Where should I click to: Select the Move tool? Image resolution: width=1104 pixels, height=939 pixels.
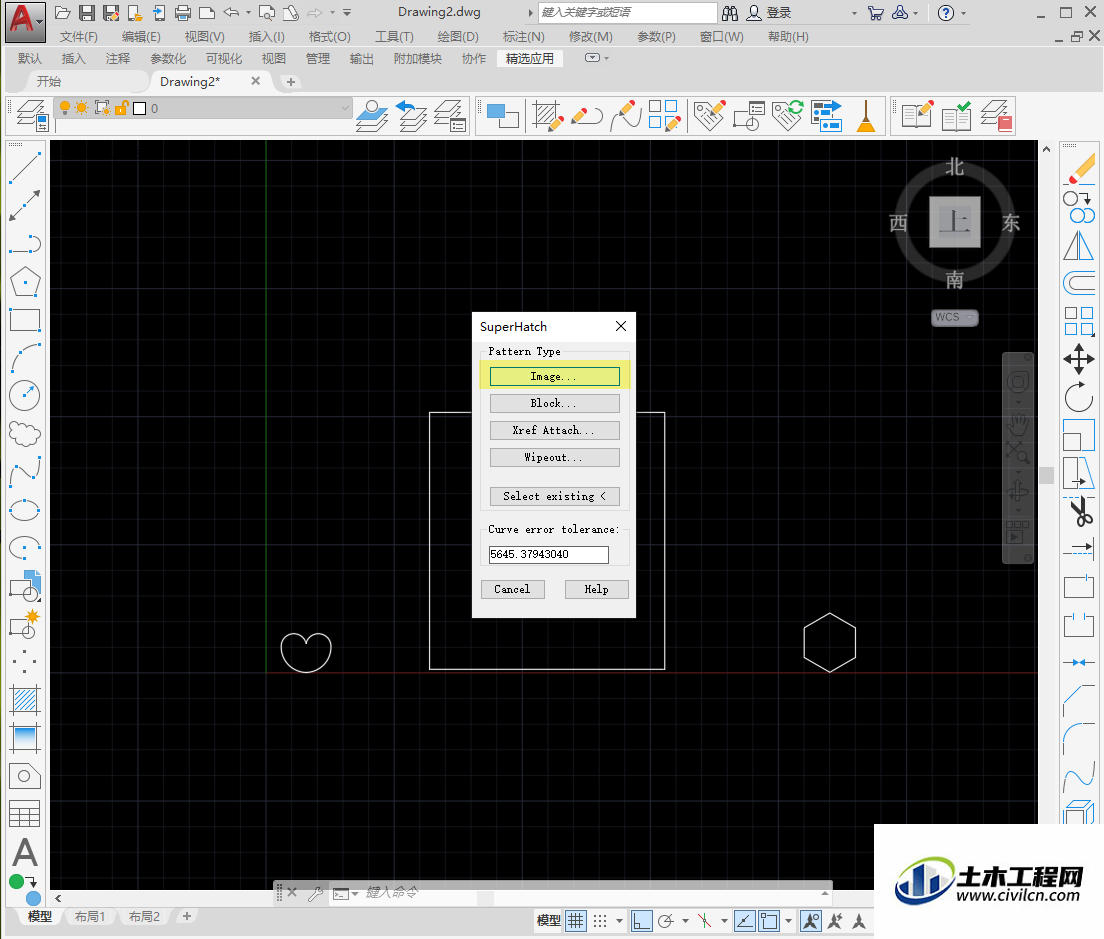click(x=1079, y=360)
